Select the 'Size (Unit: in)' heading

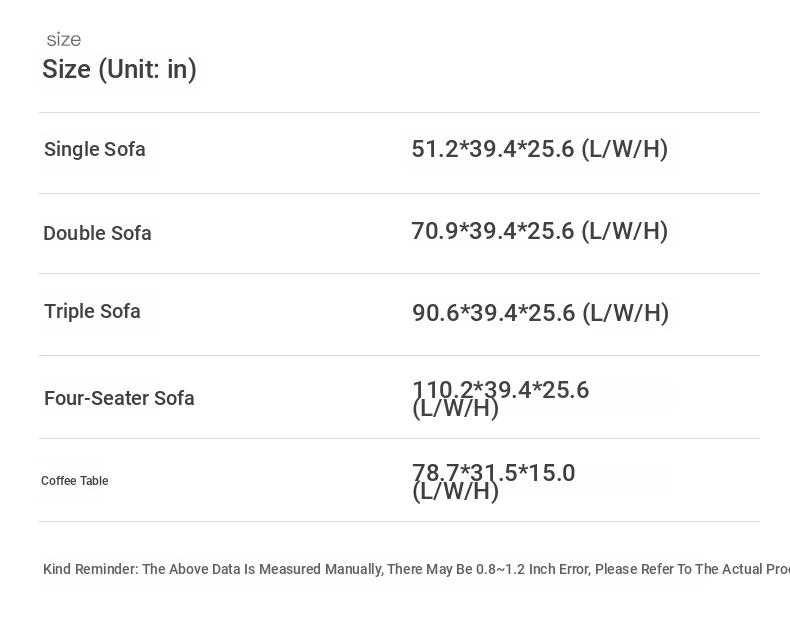(x=119, y=70)
